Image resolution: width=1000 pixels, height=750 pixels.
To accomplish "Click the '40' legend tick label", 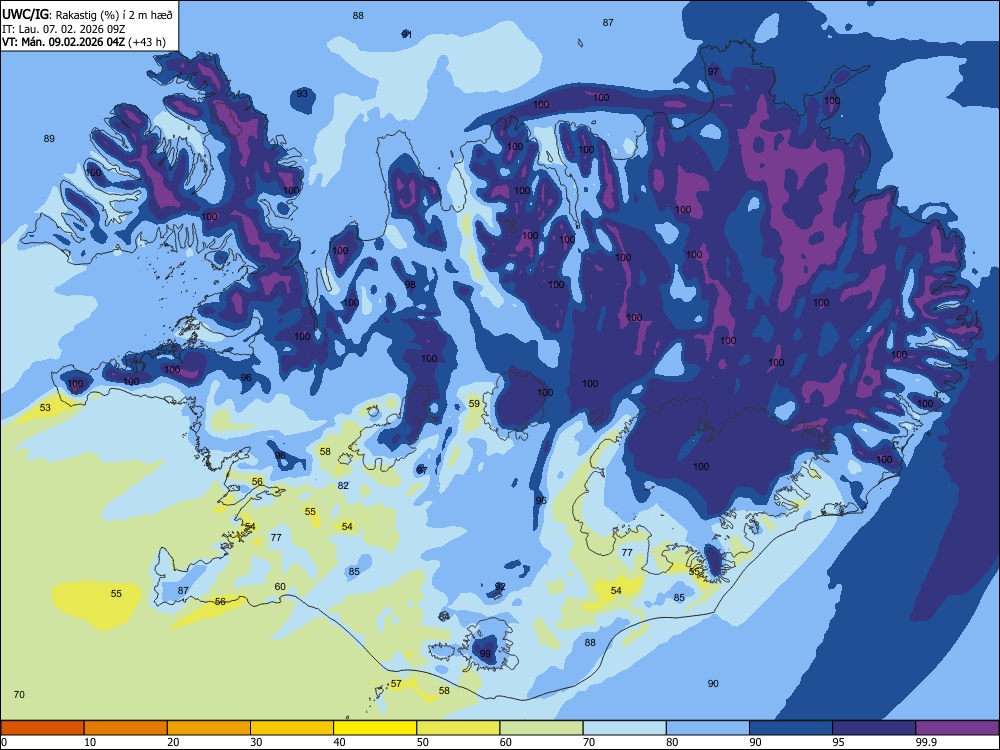I will tap(339, 742).
